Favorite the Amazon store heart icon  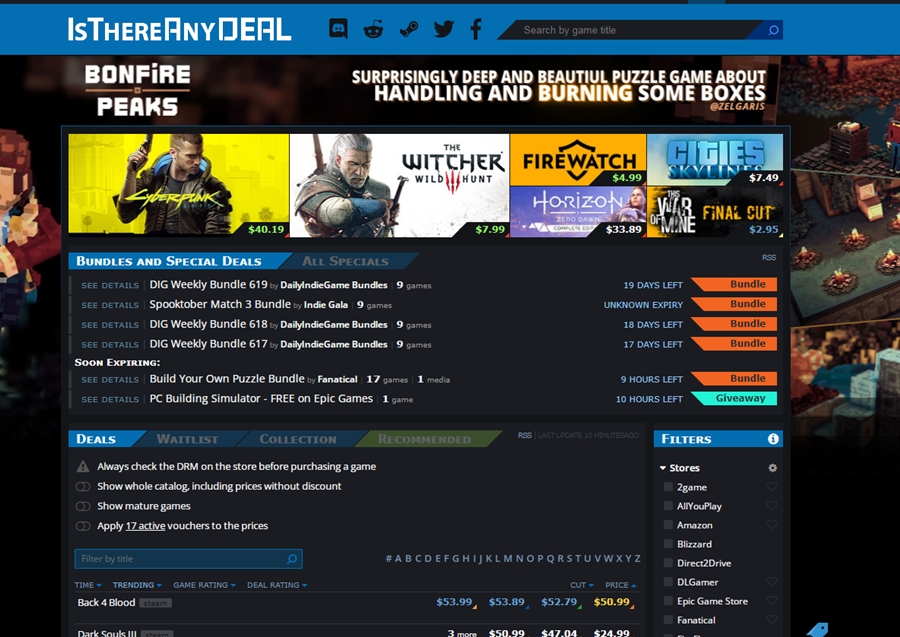(x=771, y=525)
